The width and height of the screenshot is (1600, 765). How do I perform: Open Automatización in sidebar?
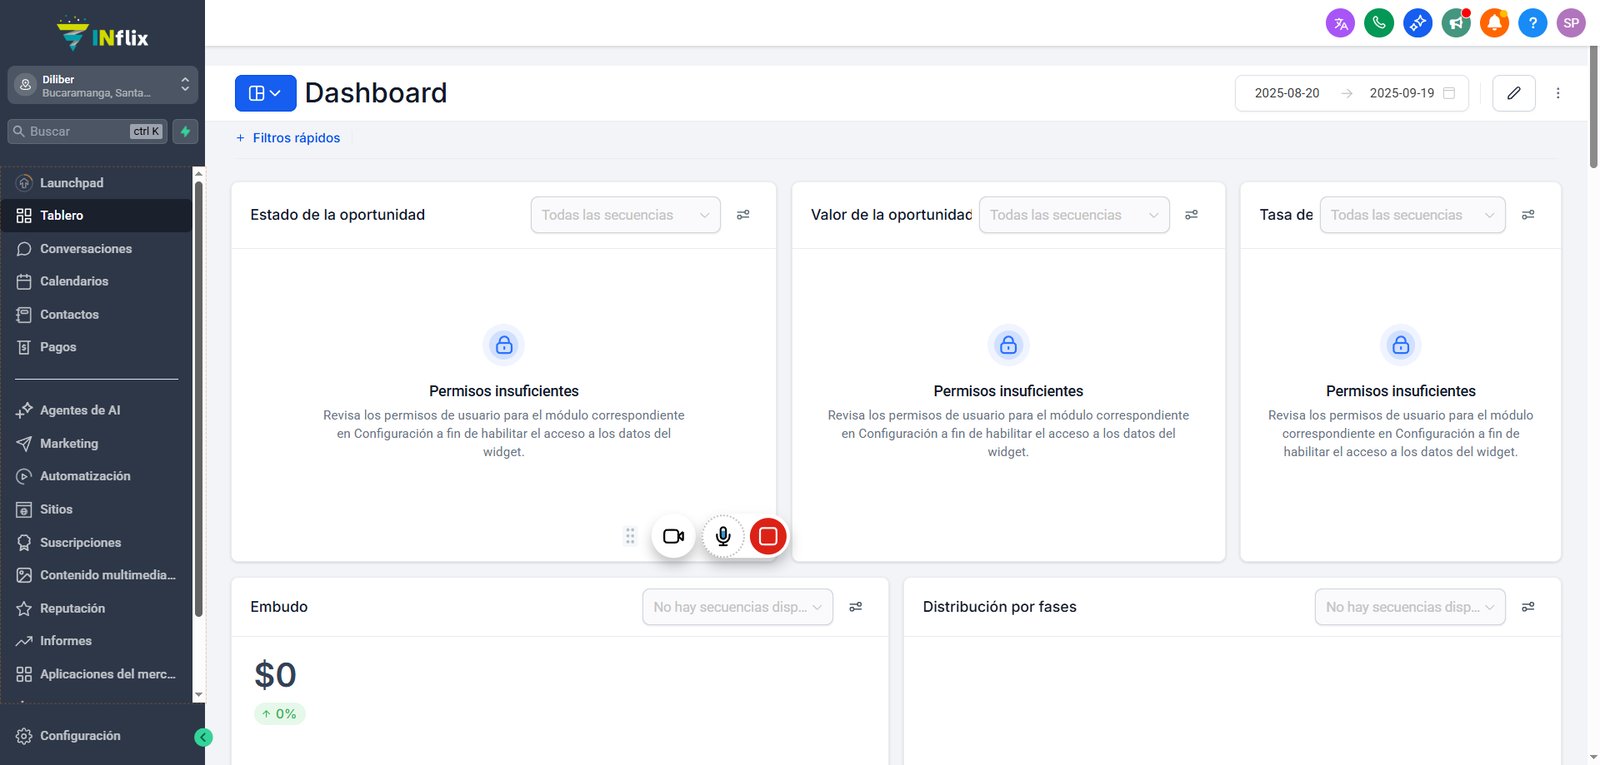pos(96,476)
